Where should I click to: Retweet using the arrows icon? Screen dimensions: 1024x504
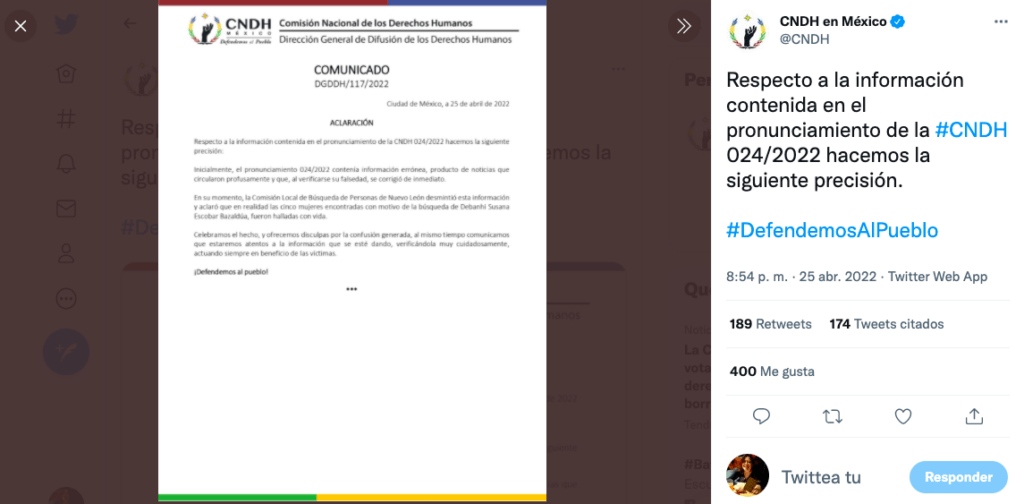click(x=833, y=416)
